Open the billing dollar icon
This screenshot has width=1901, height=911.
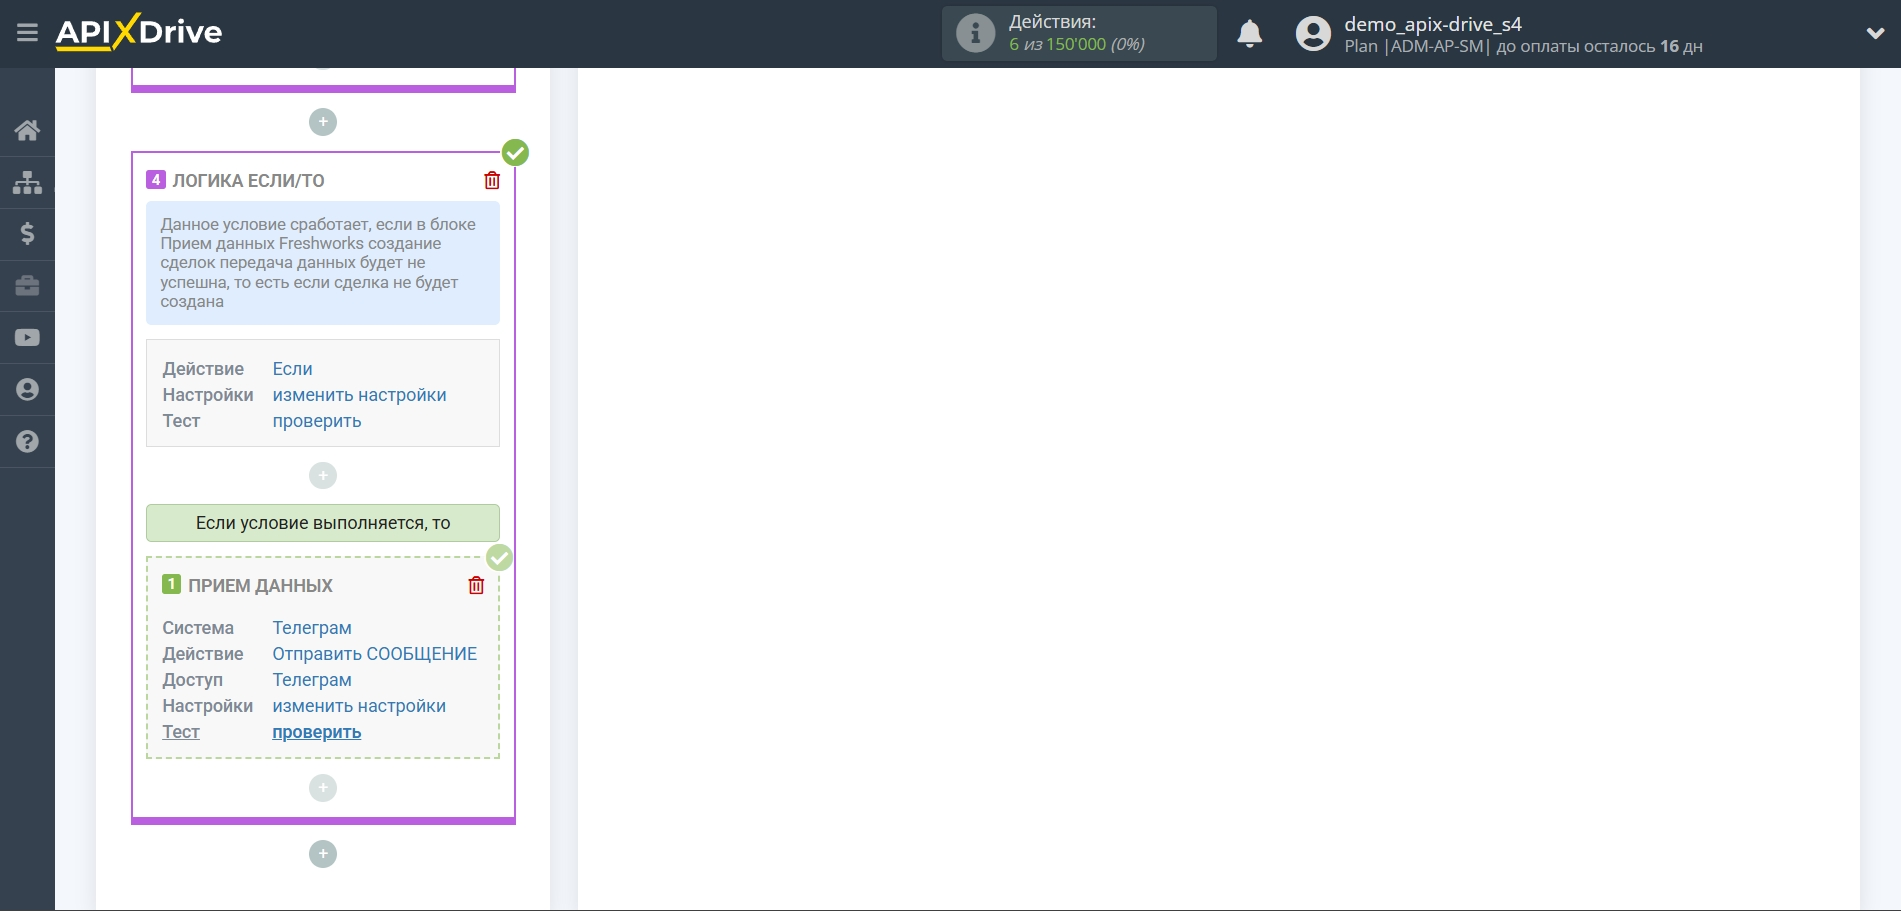27,234
